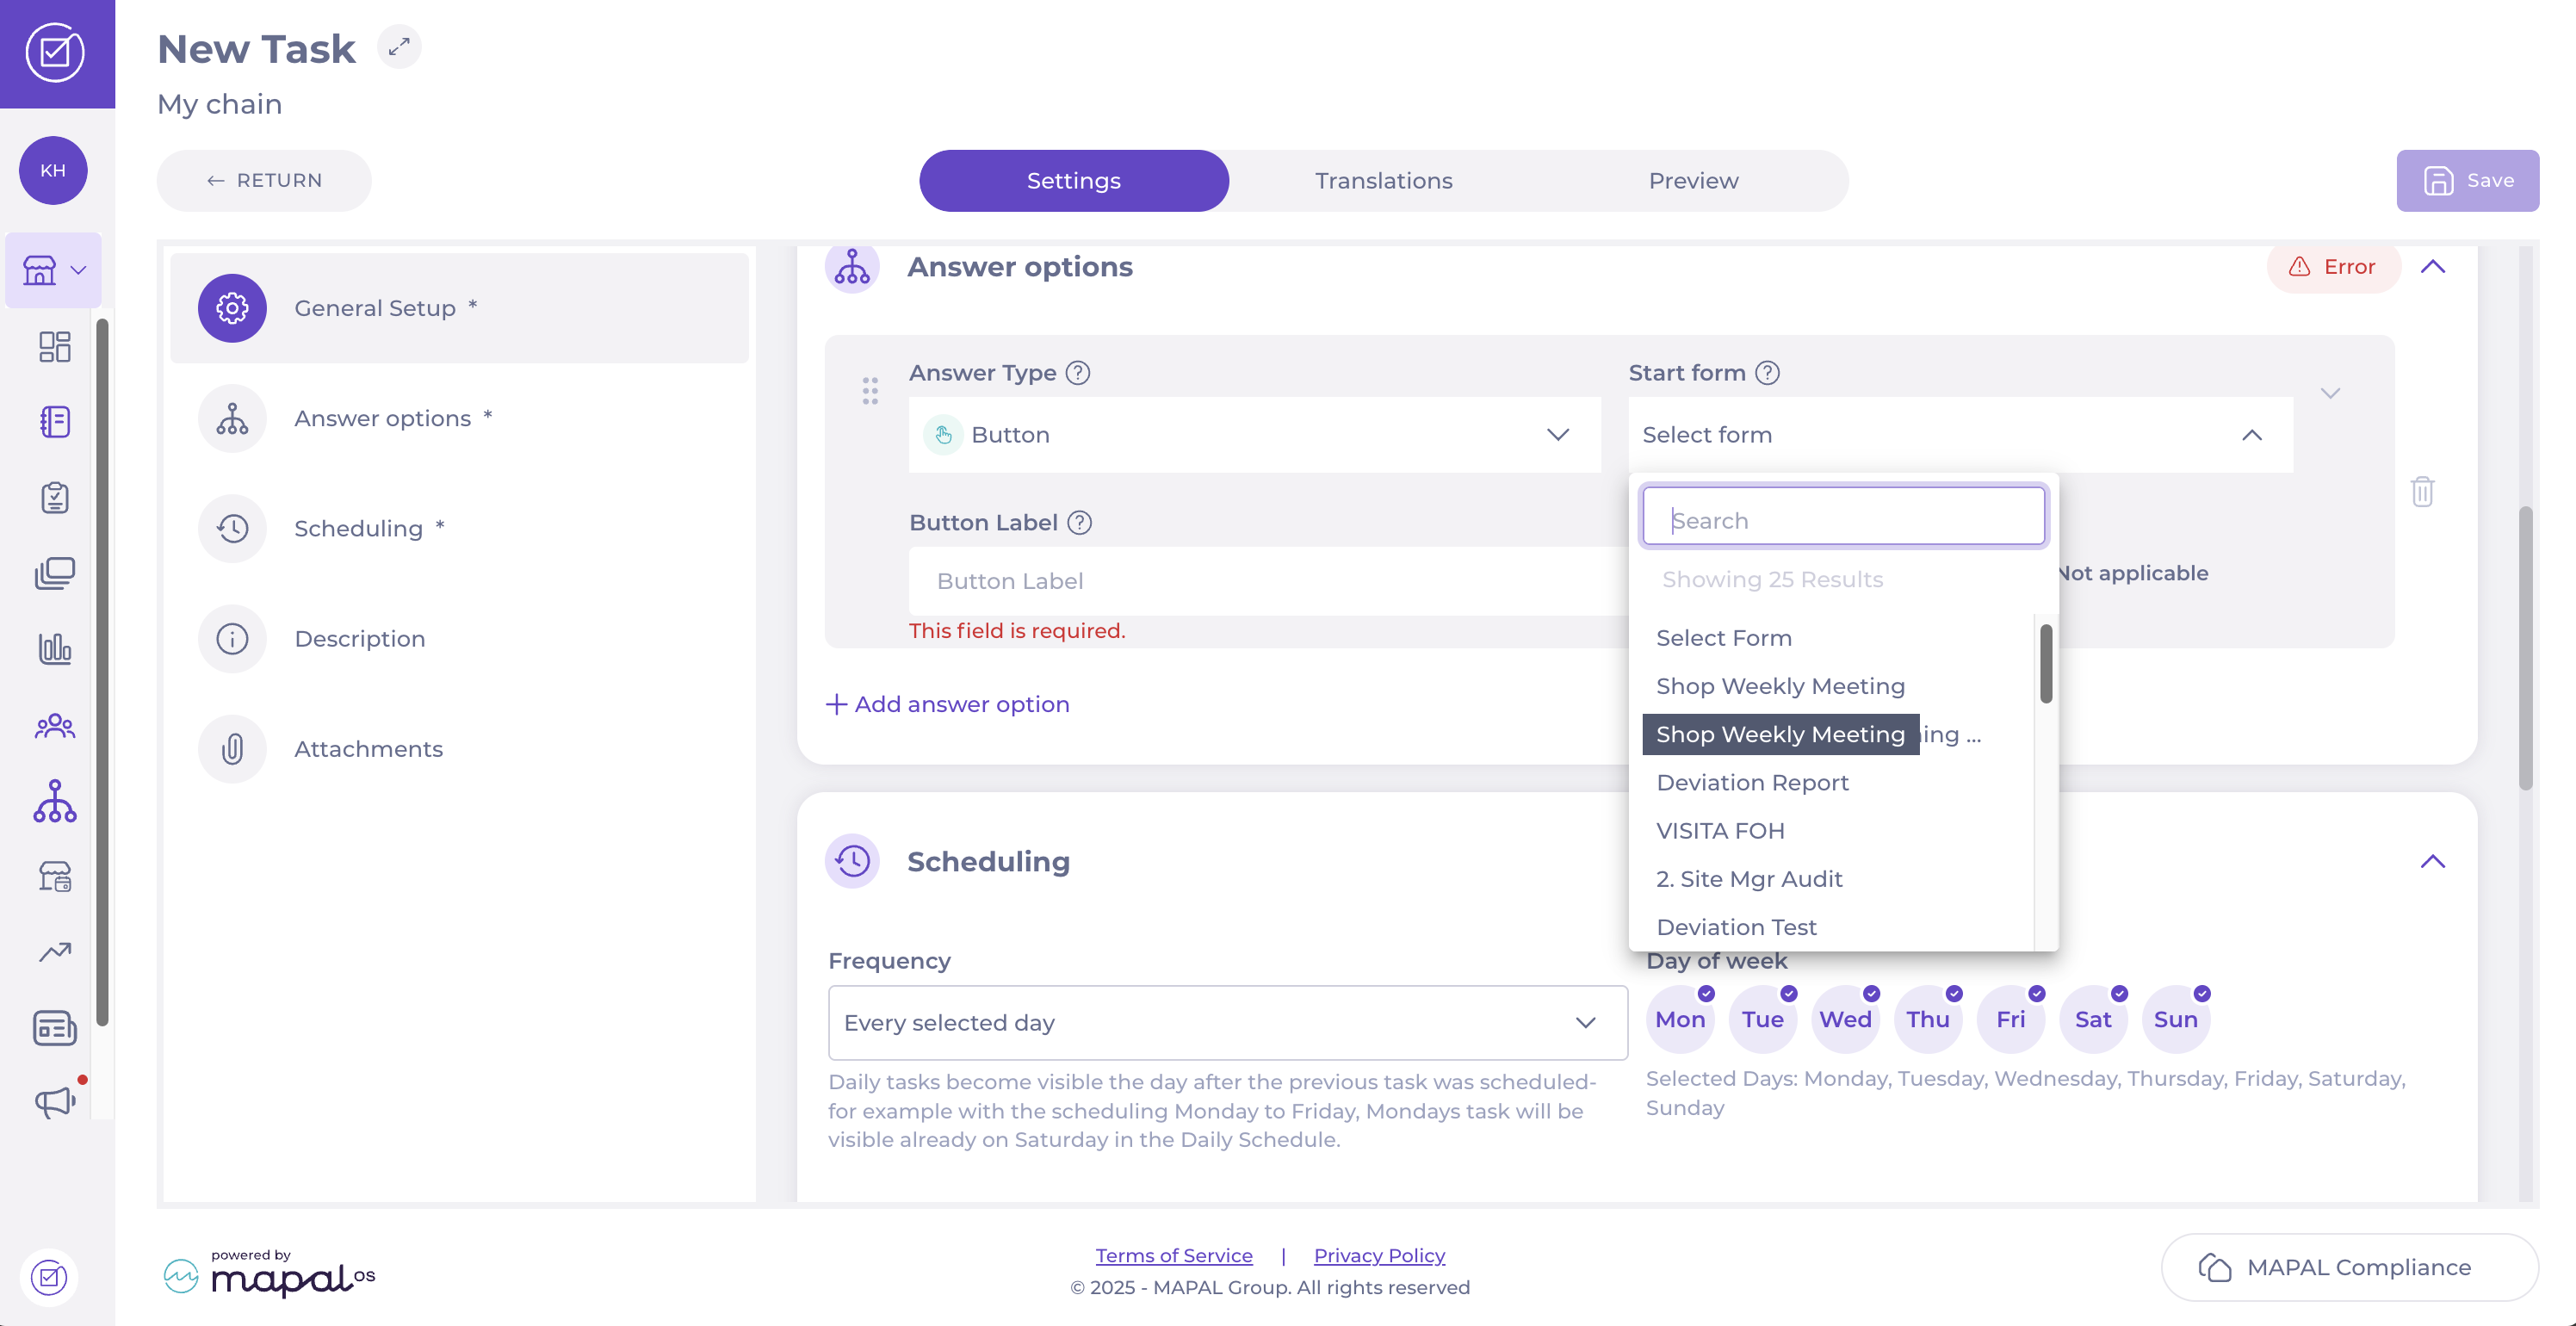Toggle Mon day of week
This screenshot has width=2576, height=1326.
1680,1019
